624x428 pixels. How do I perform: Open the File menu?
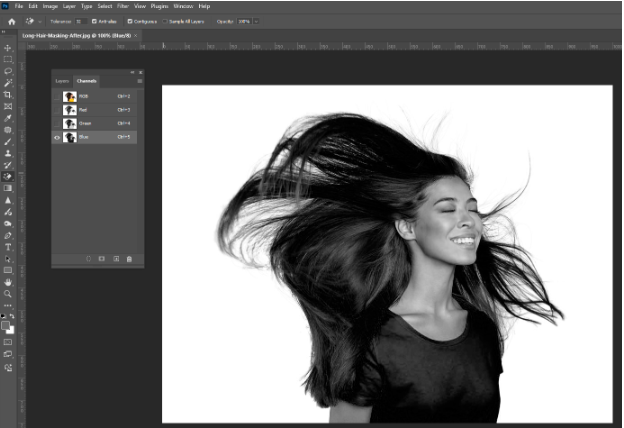(19, 6)
